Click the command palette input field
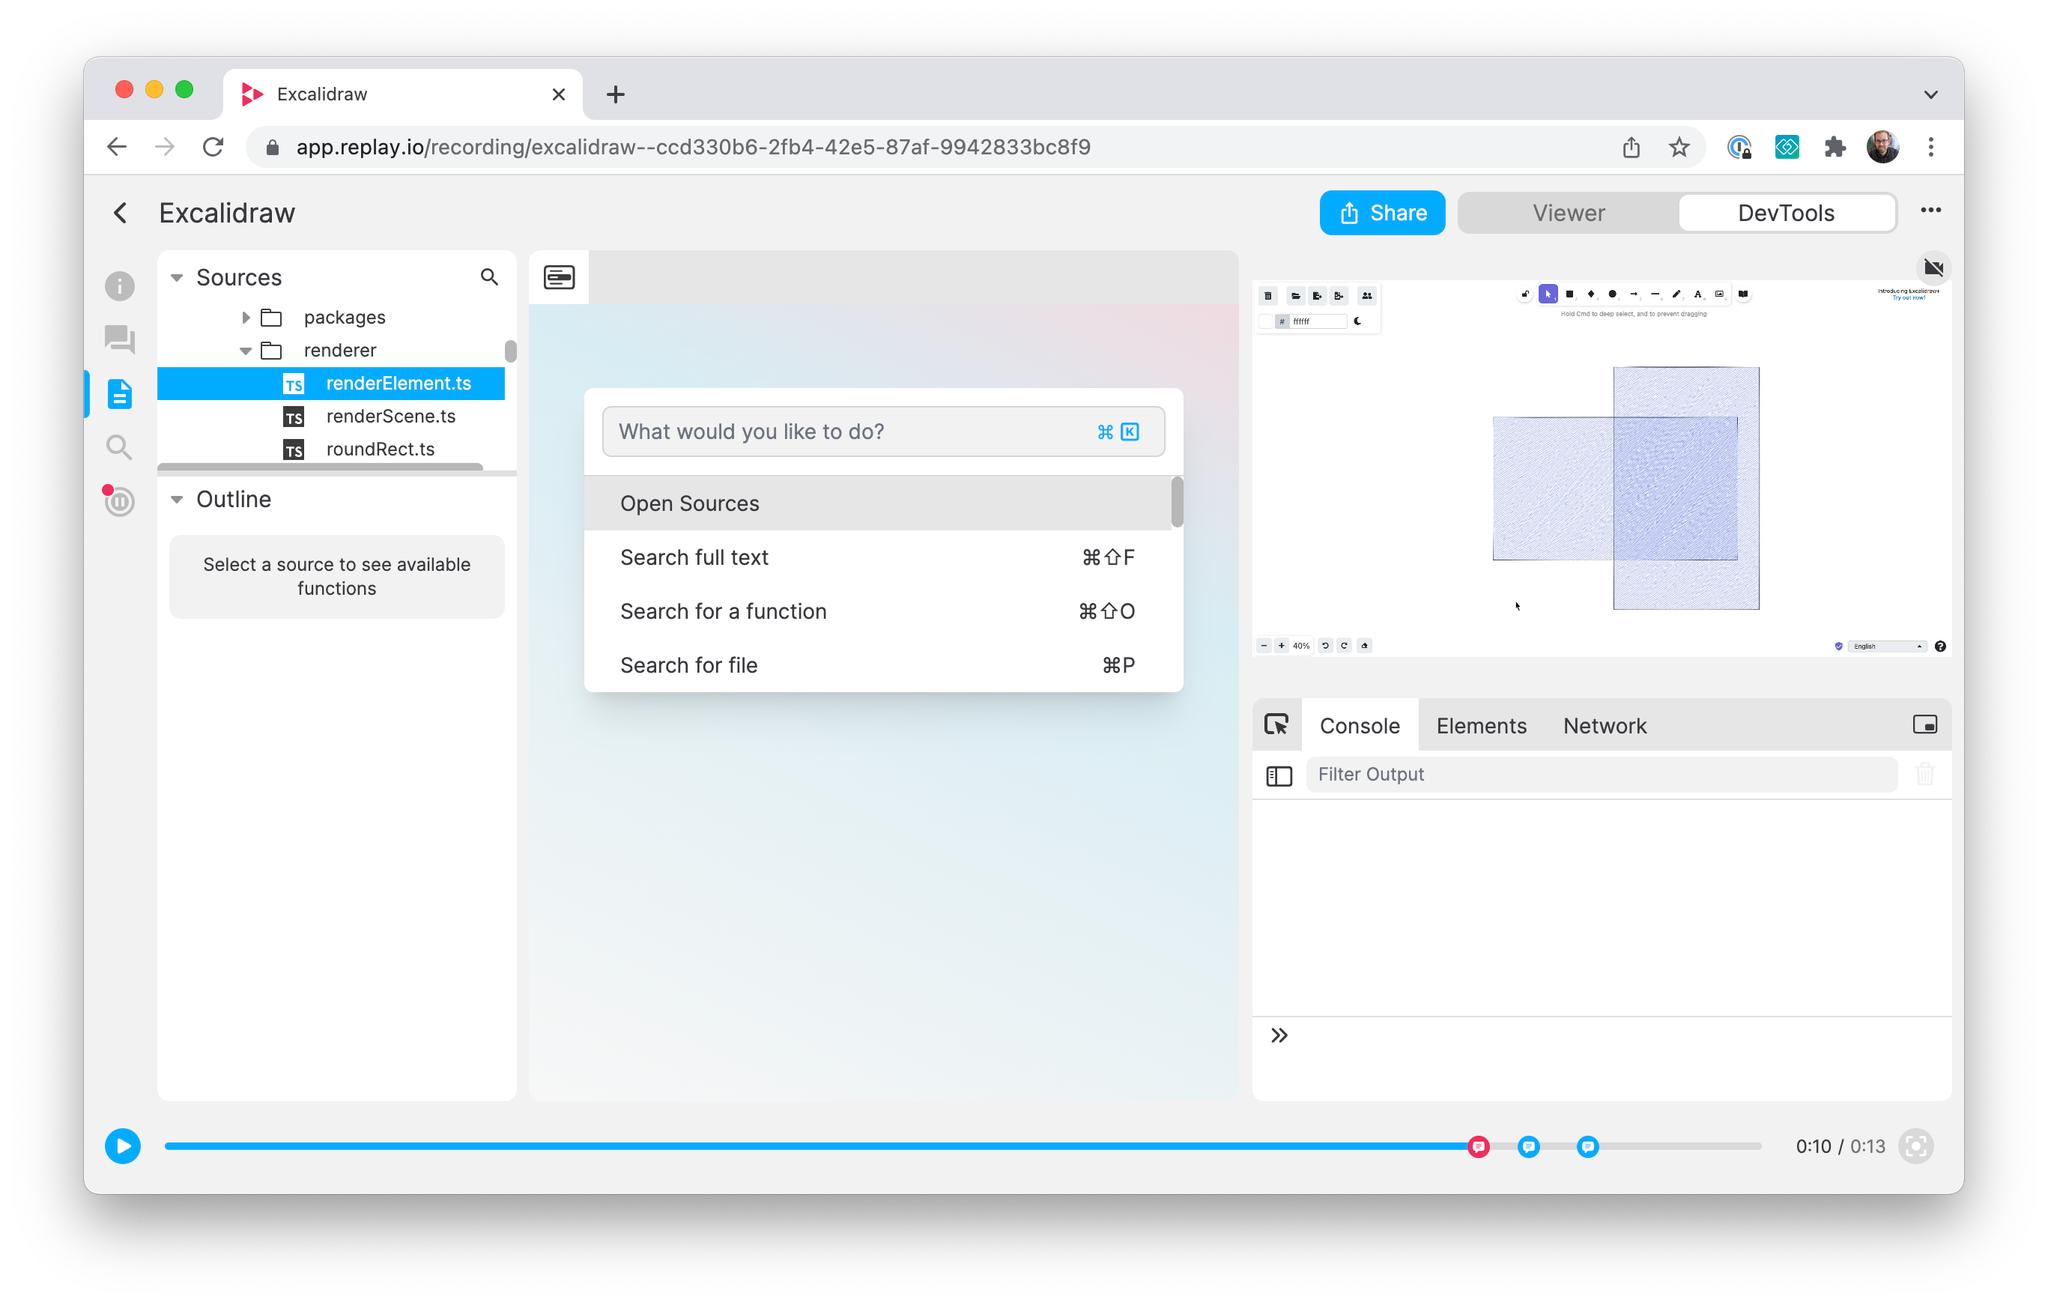Viewport: 2048px width, 1305px height. coord(883,431)
